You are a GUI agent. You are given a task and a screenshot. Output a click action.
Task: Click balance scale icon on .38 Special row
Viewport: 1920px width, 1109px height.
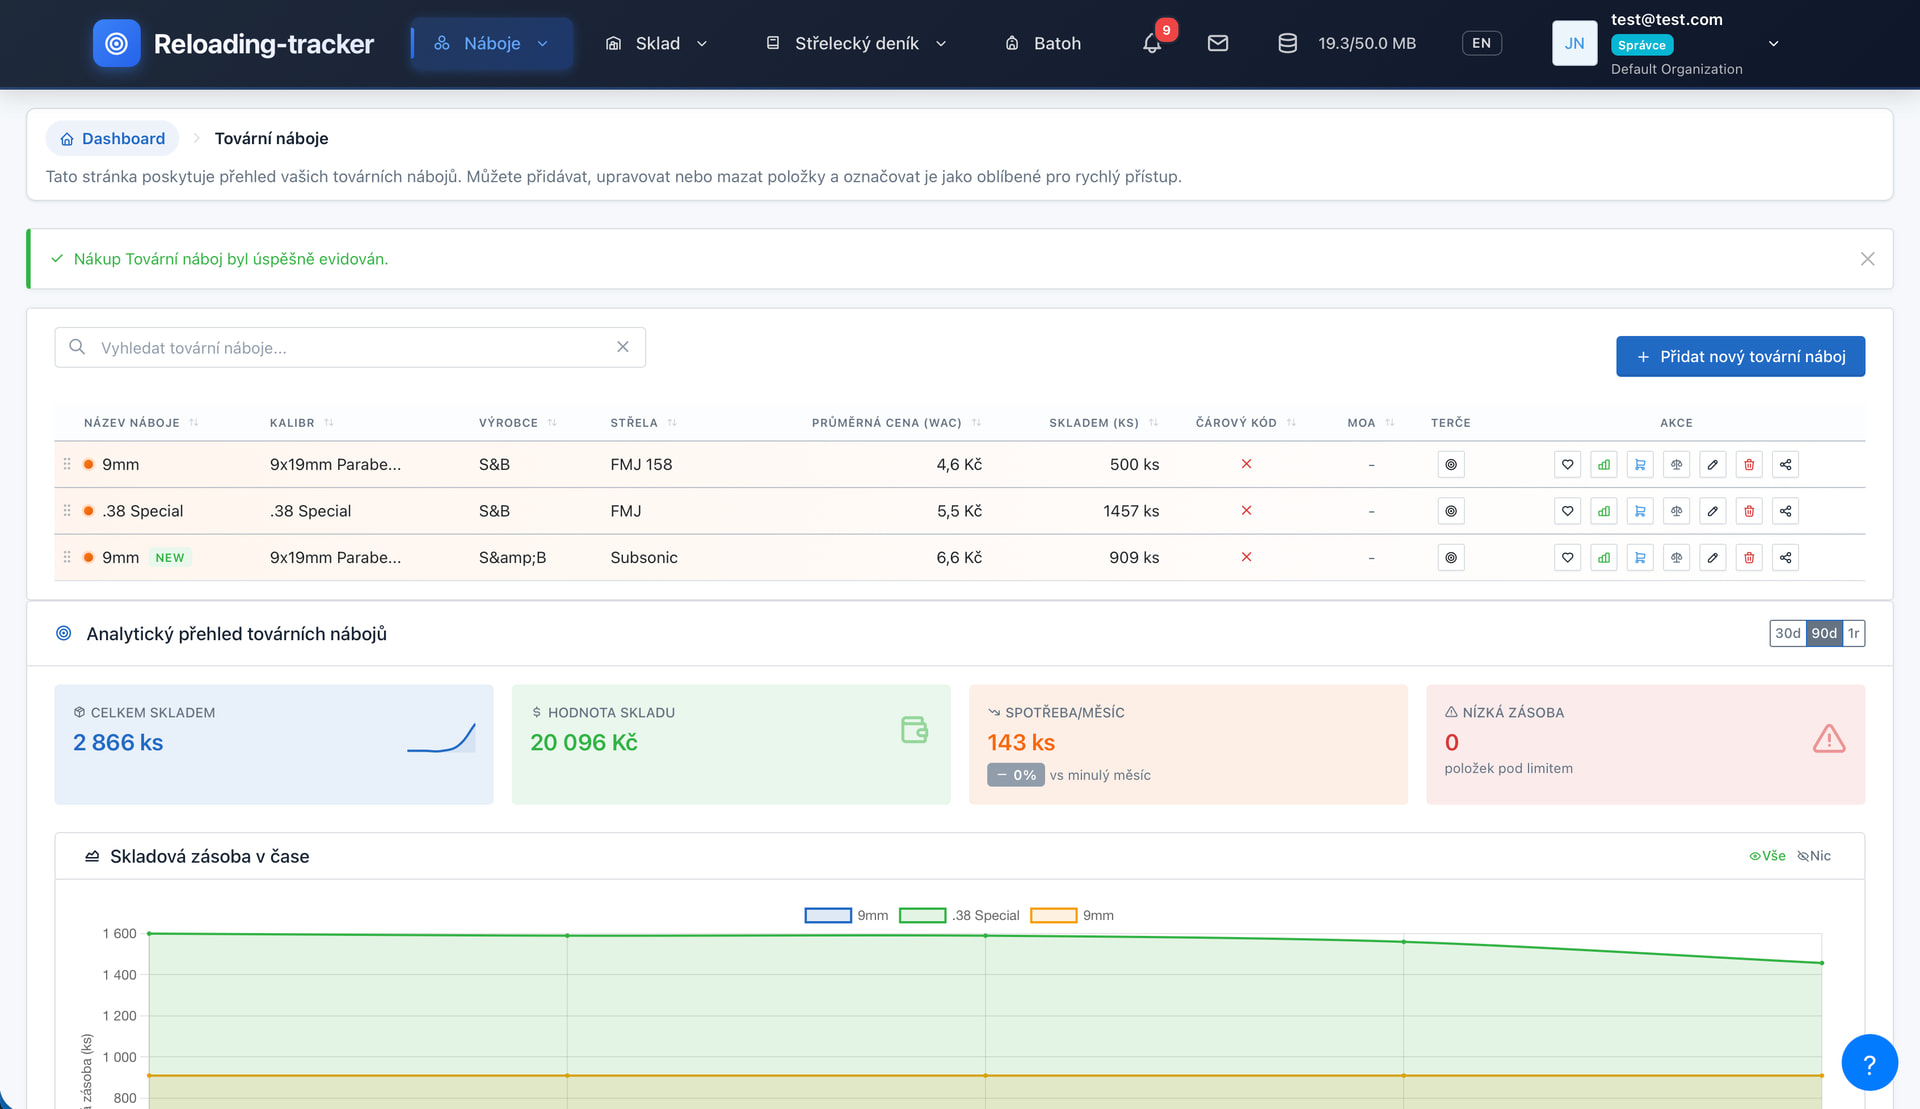point(1676,511)
